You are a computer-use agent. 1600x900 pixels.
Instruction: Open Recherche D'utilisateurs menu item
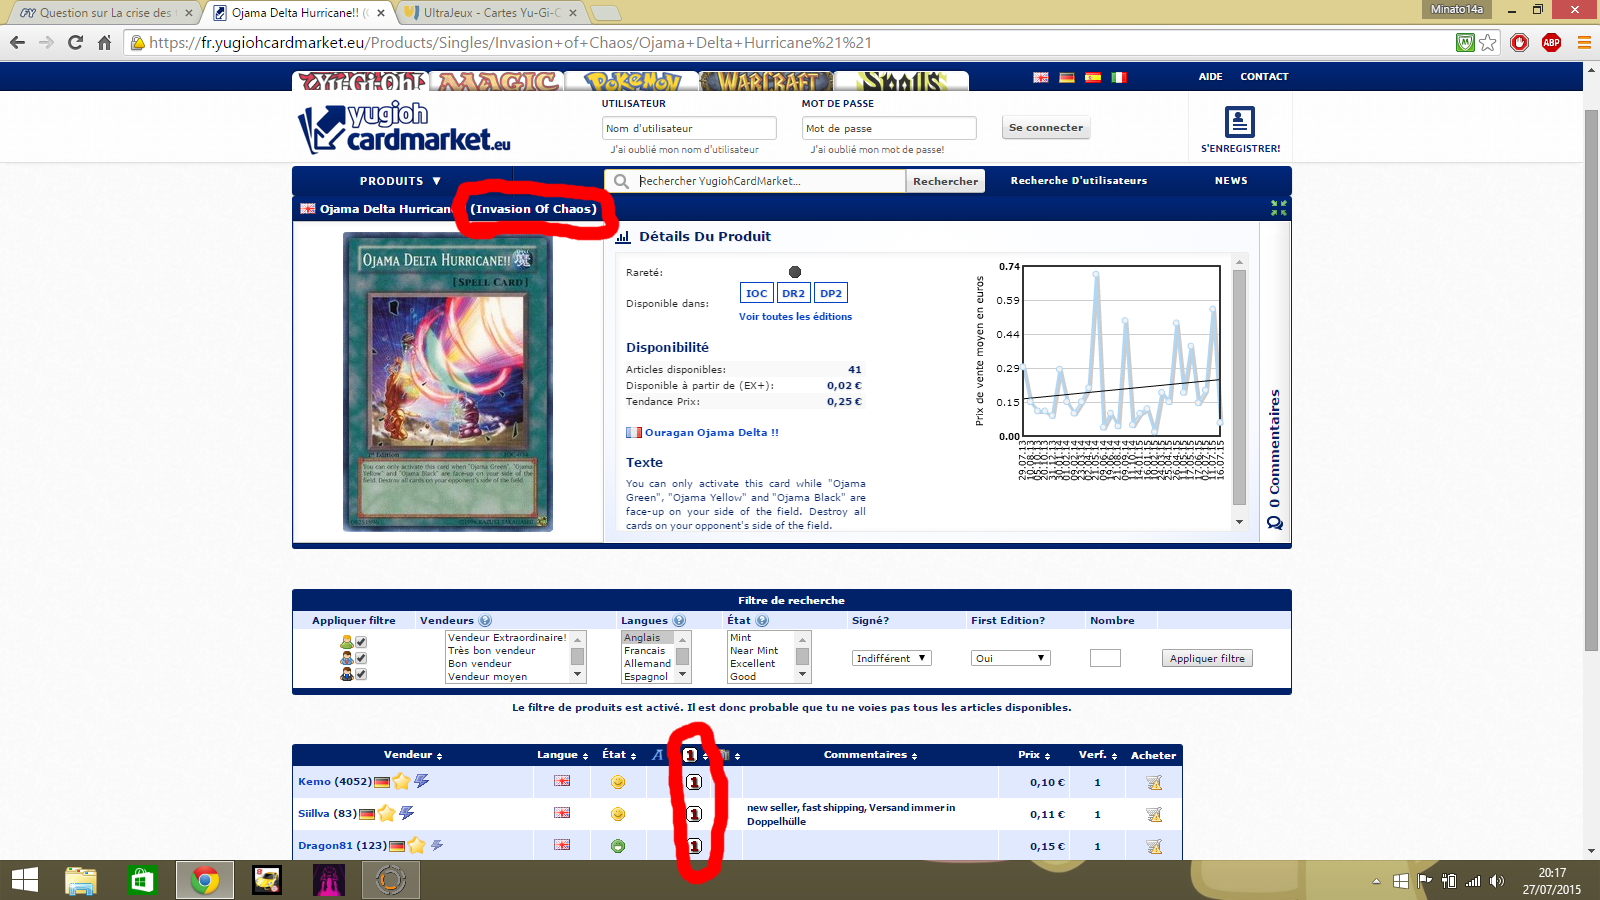point(1078,181)
